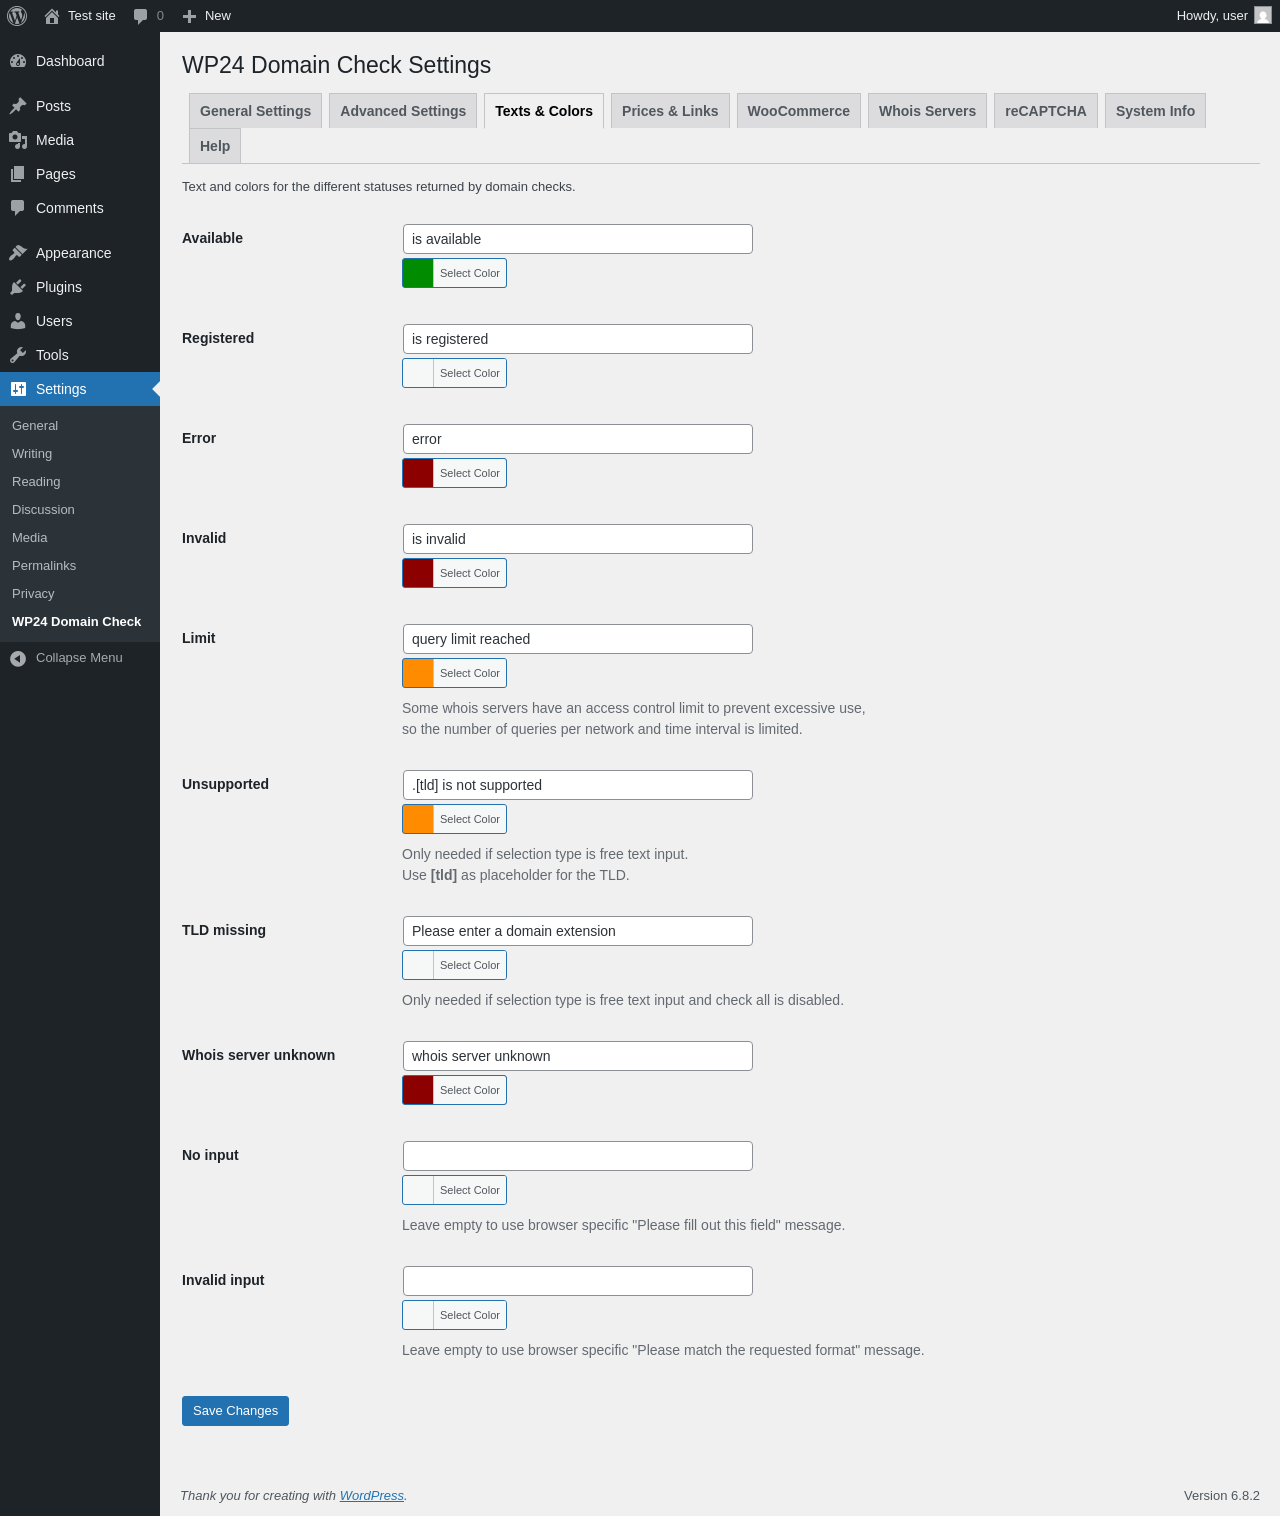Focus the TLD missing text field
Viewport: 1280px width, 1516px height.
pos(577,931)
